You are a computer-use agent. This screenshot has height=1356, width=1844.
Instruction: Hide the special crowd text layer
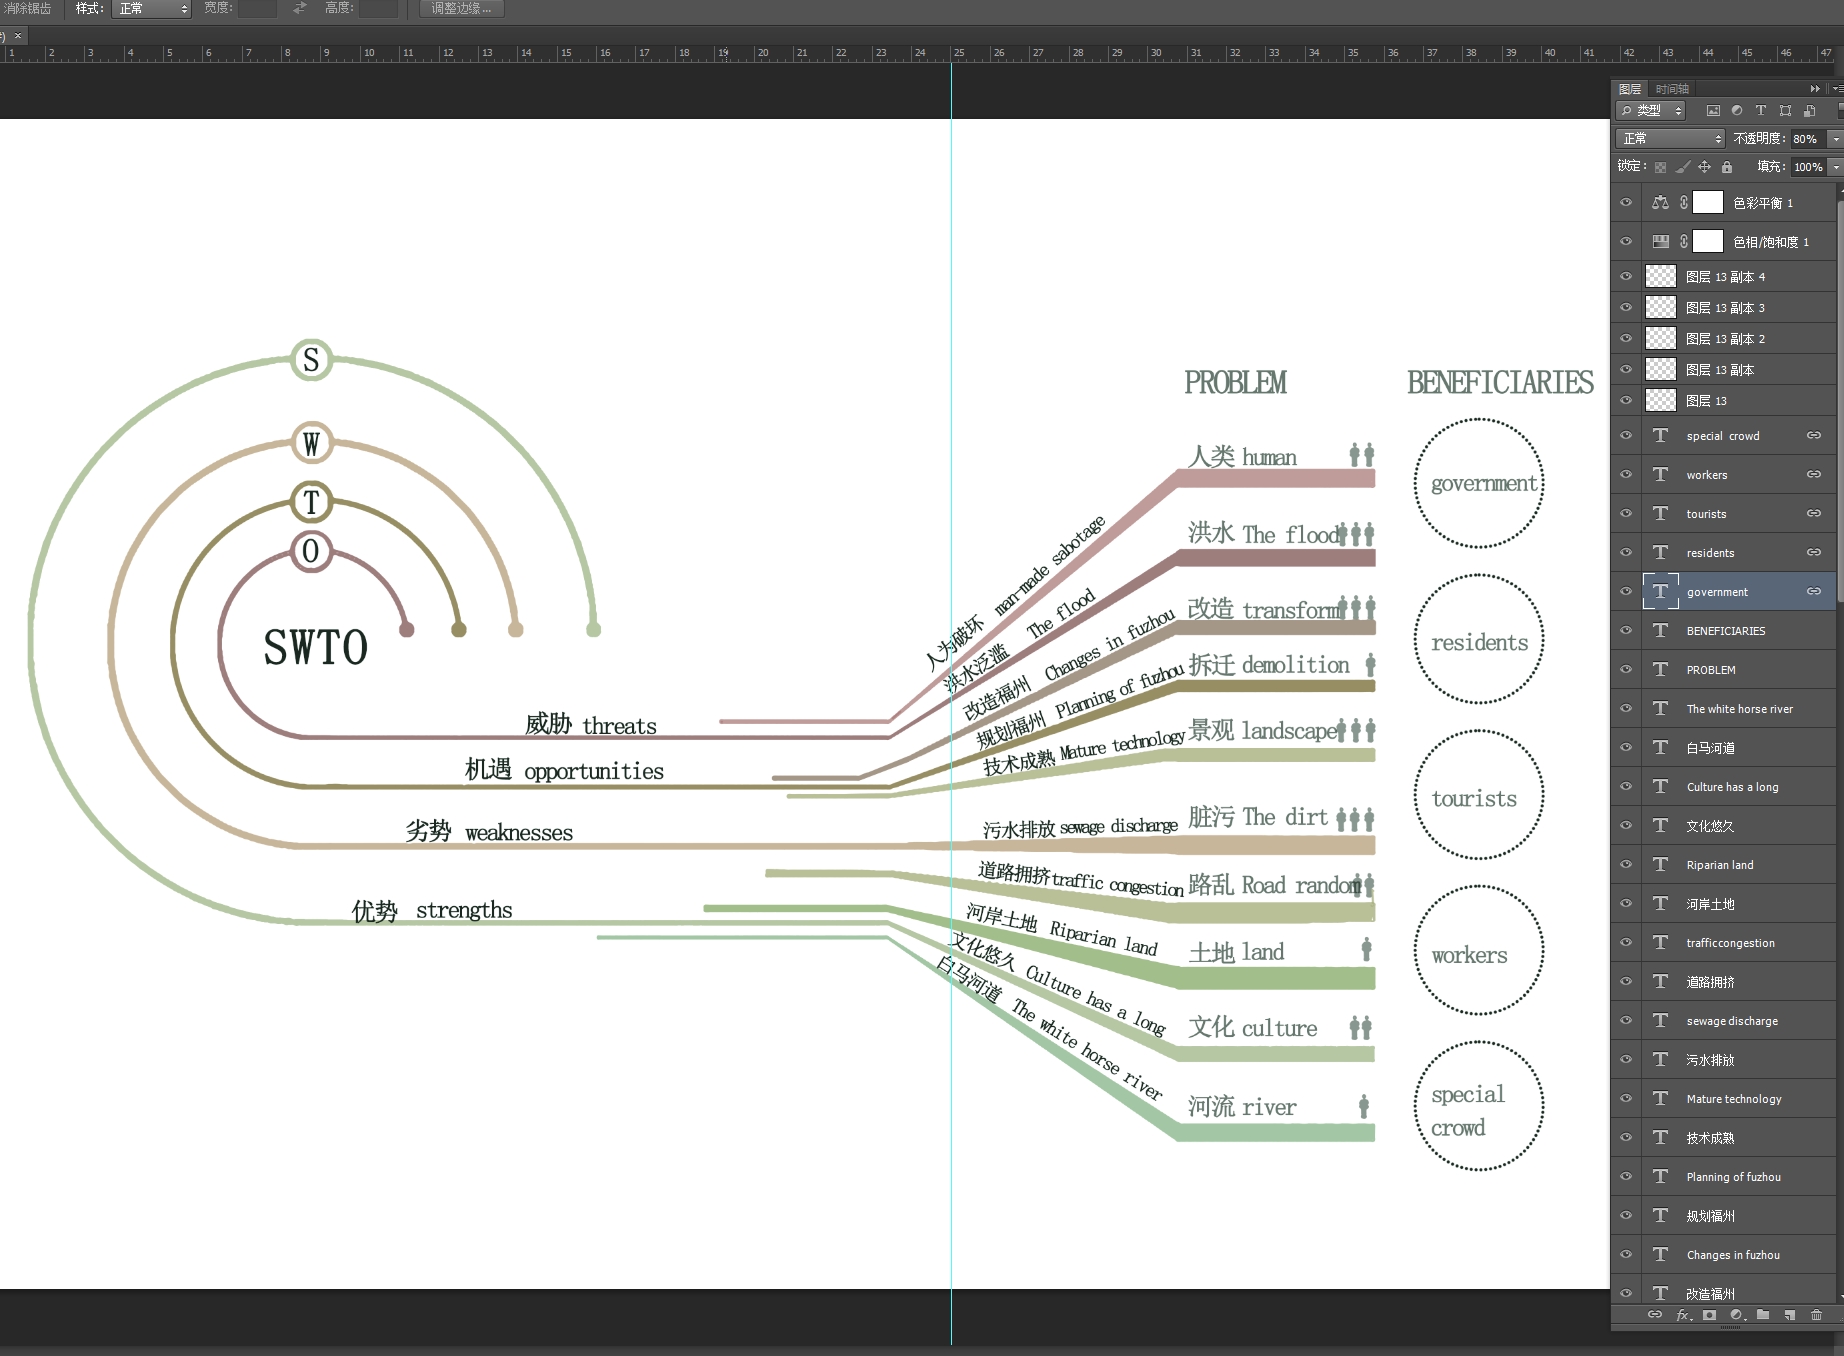coord(1626,435)
